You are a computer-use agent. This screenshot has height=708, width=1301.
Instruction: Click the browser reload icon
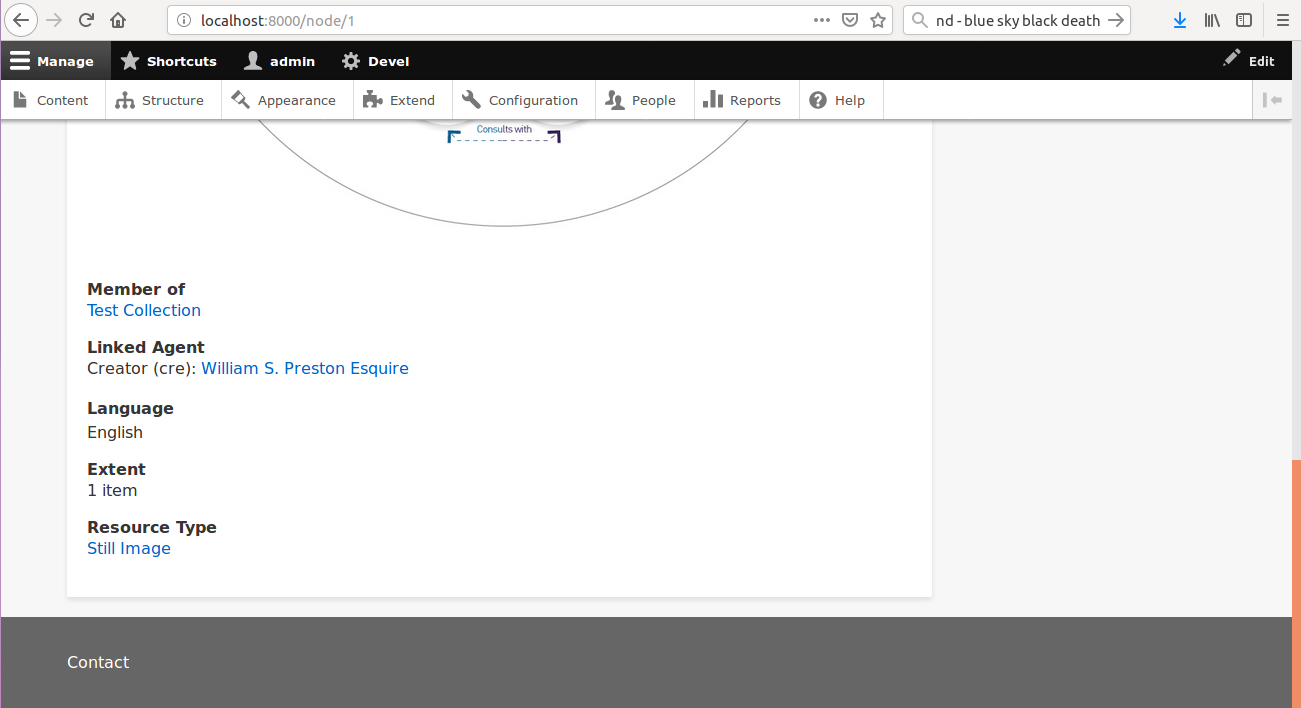87,20
